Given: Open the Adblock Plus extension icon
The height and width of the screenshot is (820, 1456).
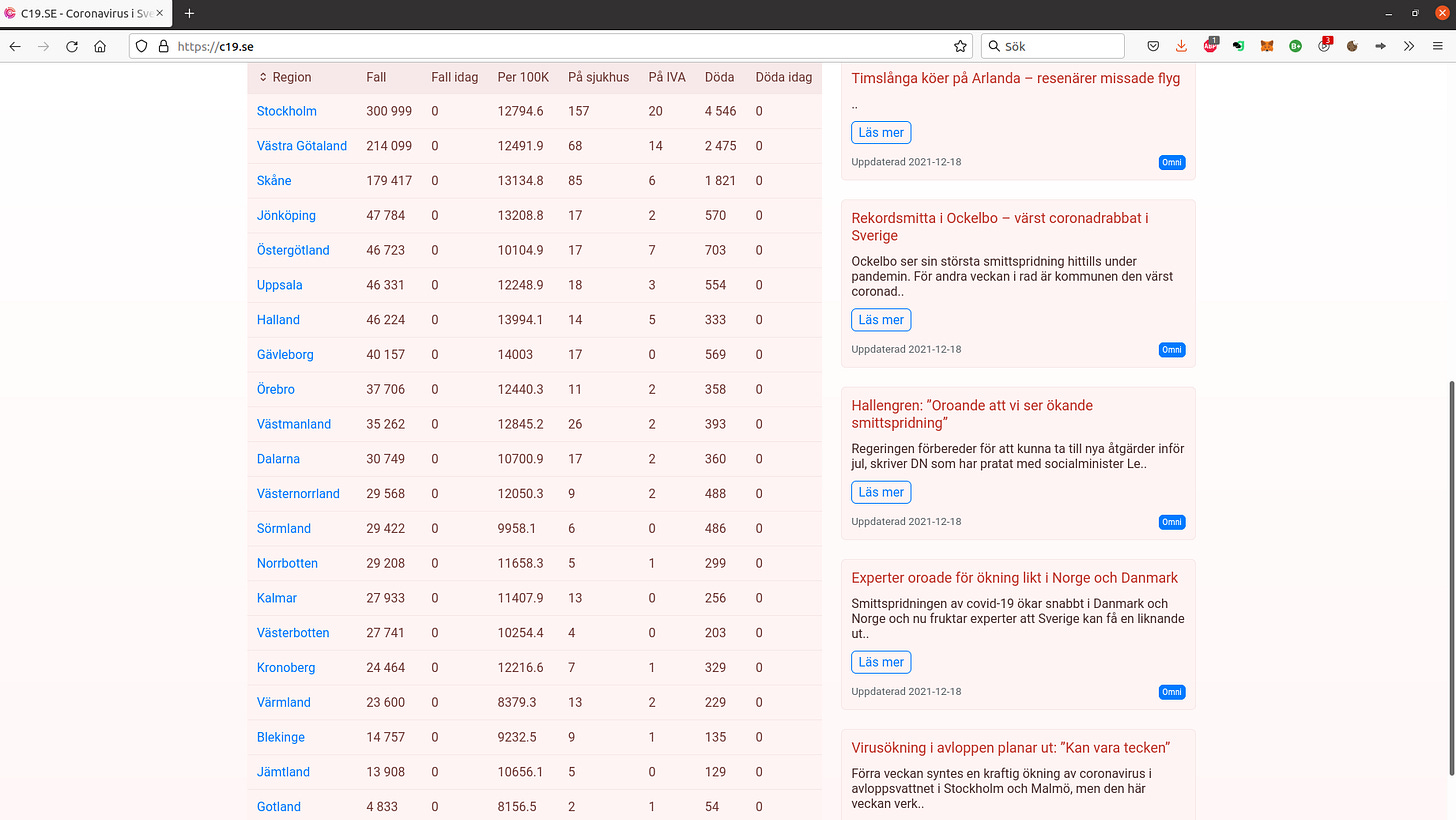Looking at the screenshot, I should coord(1210,46).
